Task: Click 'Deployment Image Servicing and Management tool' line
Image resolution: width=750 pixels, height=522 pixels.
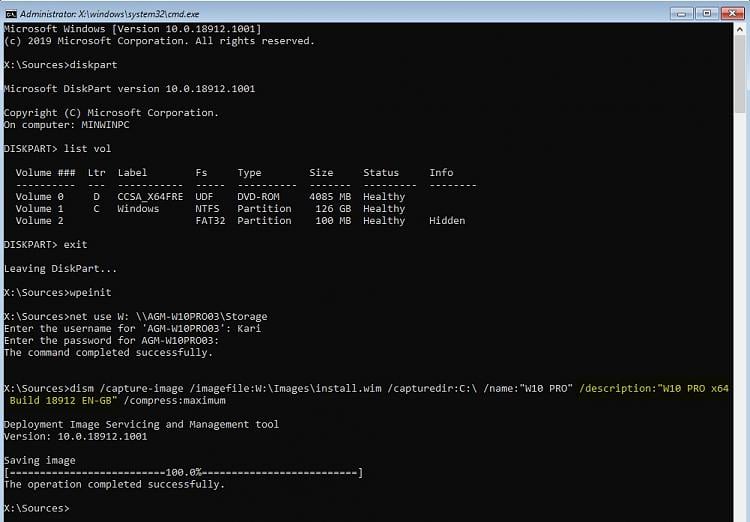Action: pyautogui.click(x=141, y=424)
